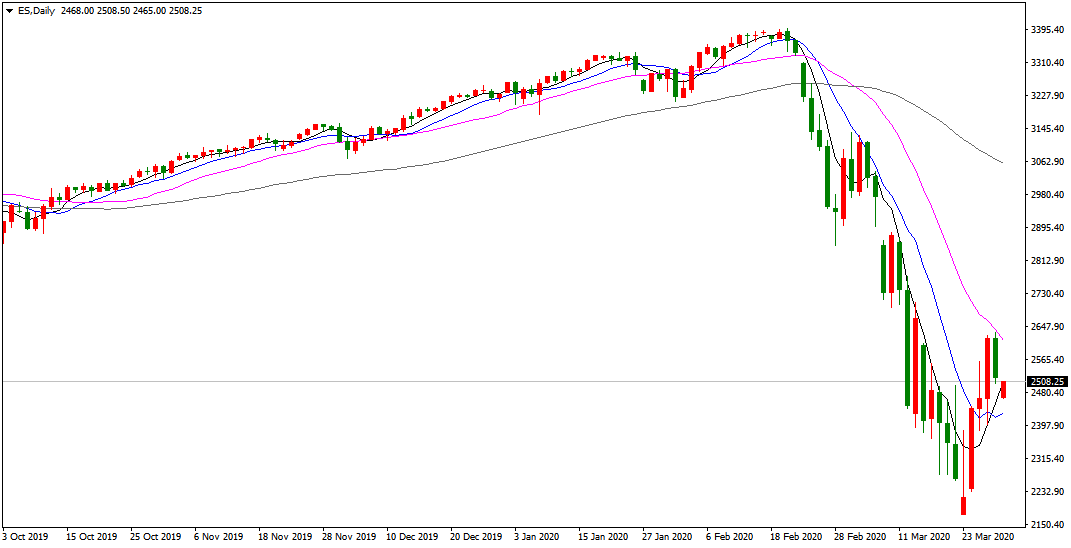
Task: Select the 11 Mar 2020 date label
Action: click(x=922, y=536)
